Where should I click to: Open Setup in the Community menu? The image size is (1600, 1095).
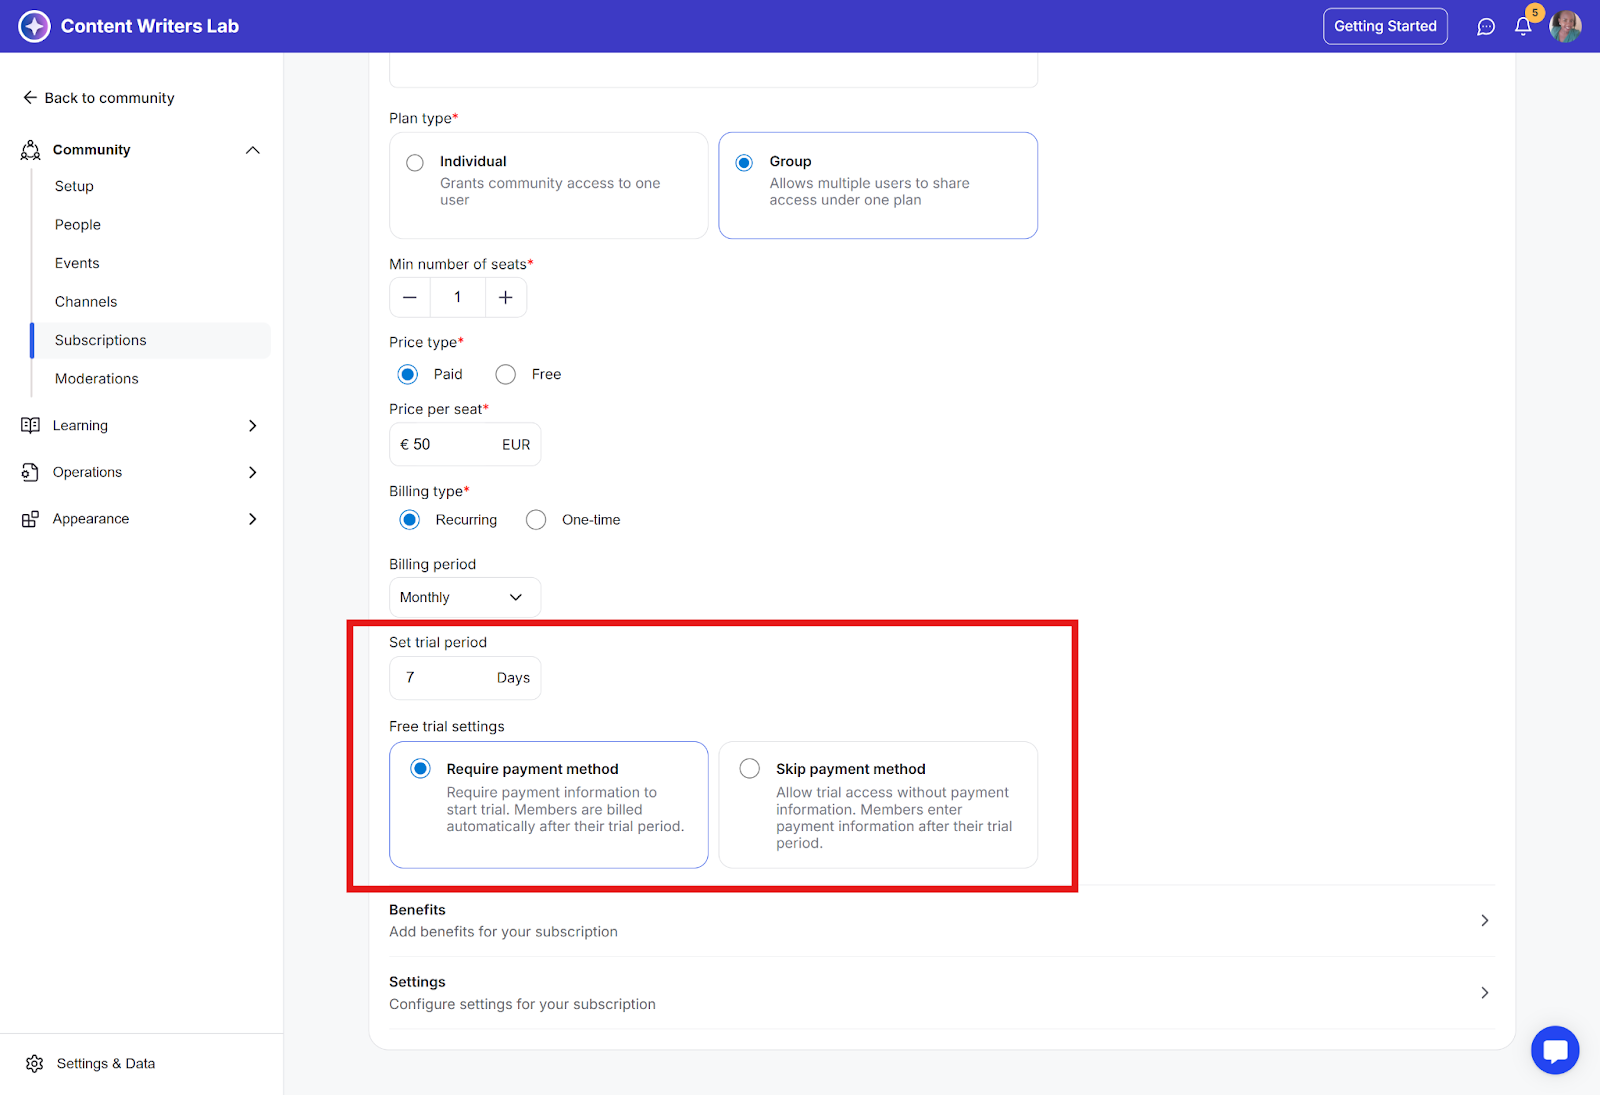[x=74, y=187]
